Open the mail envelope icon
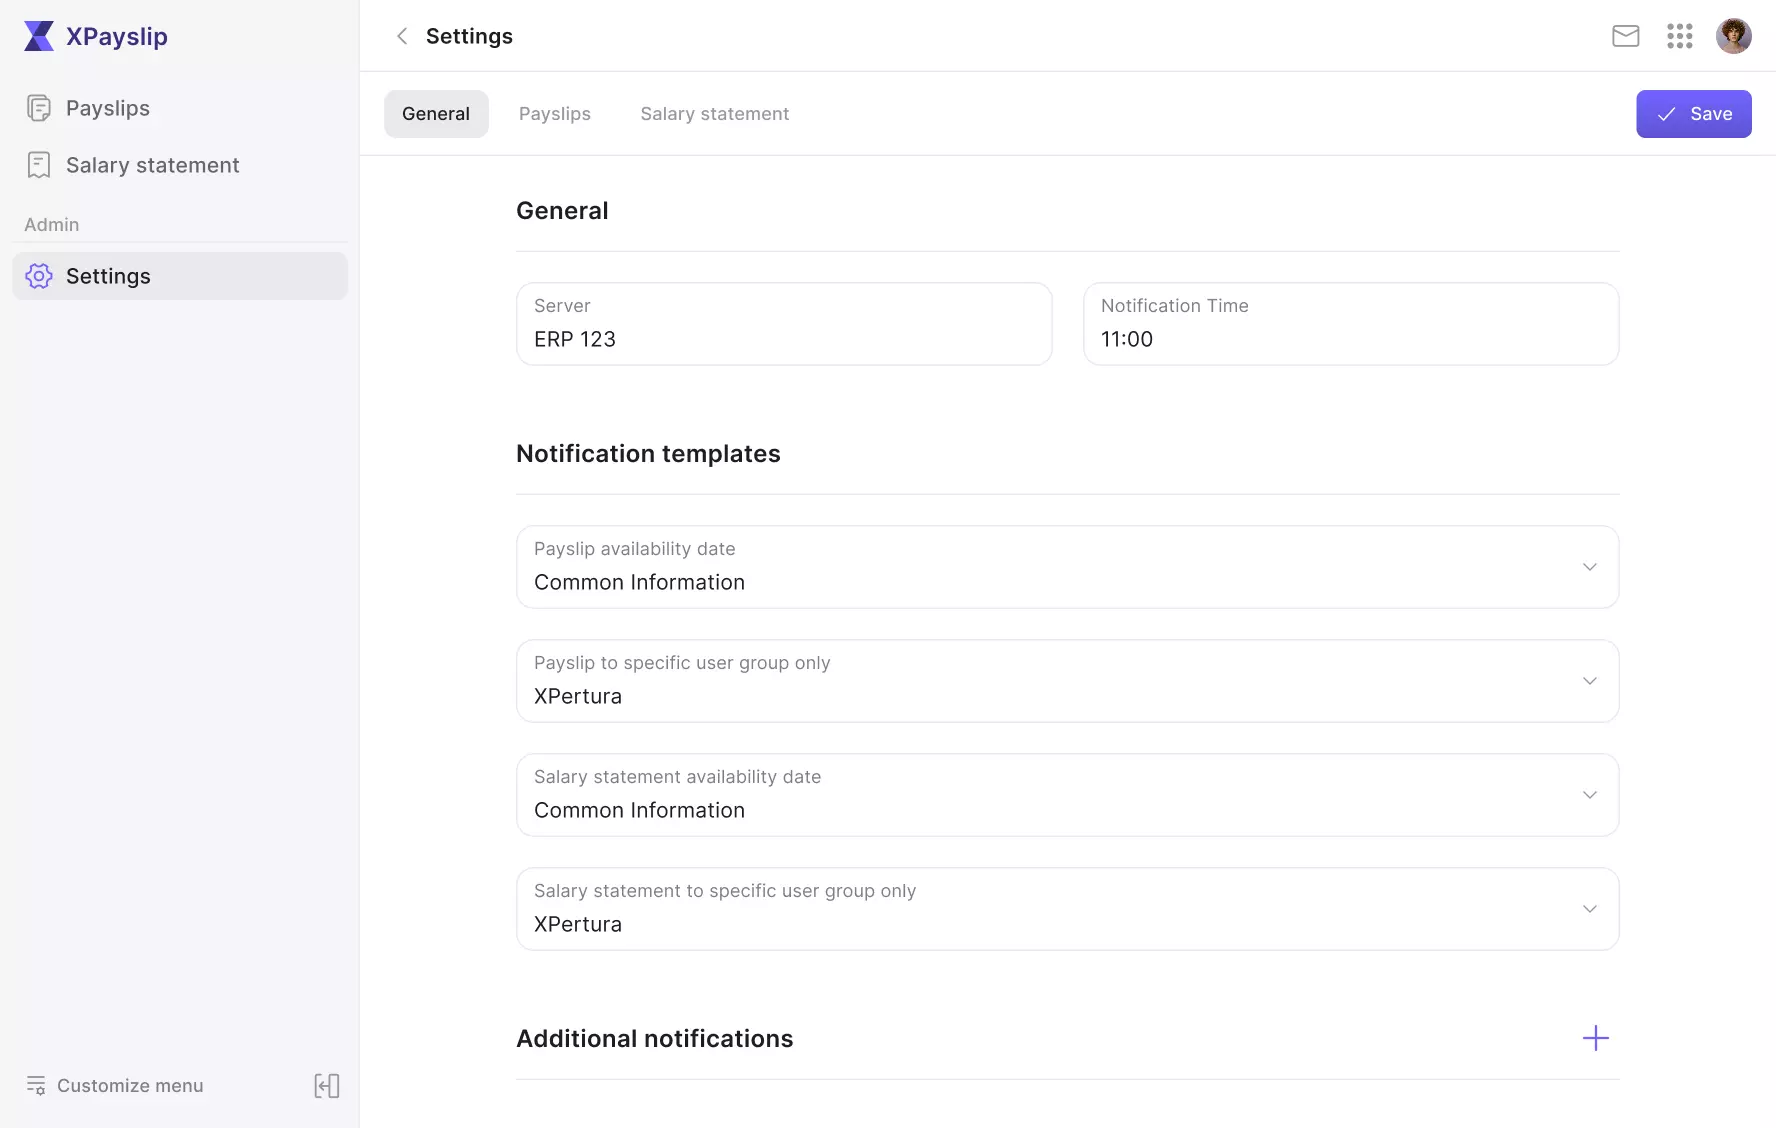 click(1626, 36)
